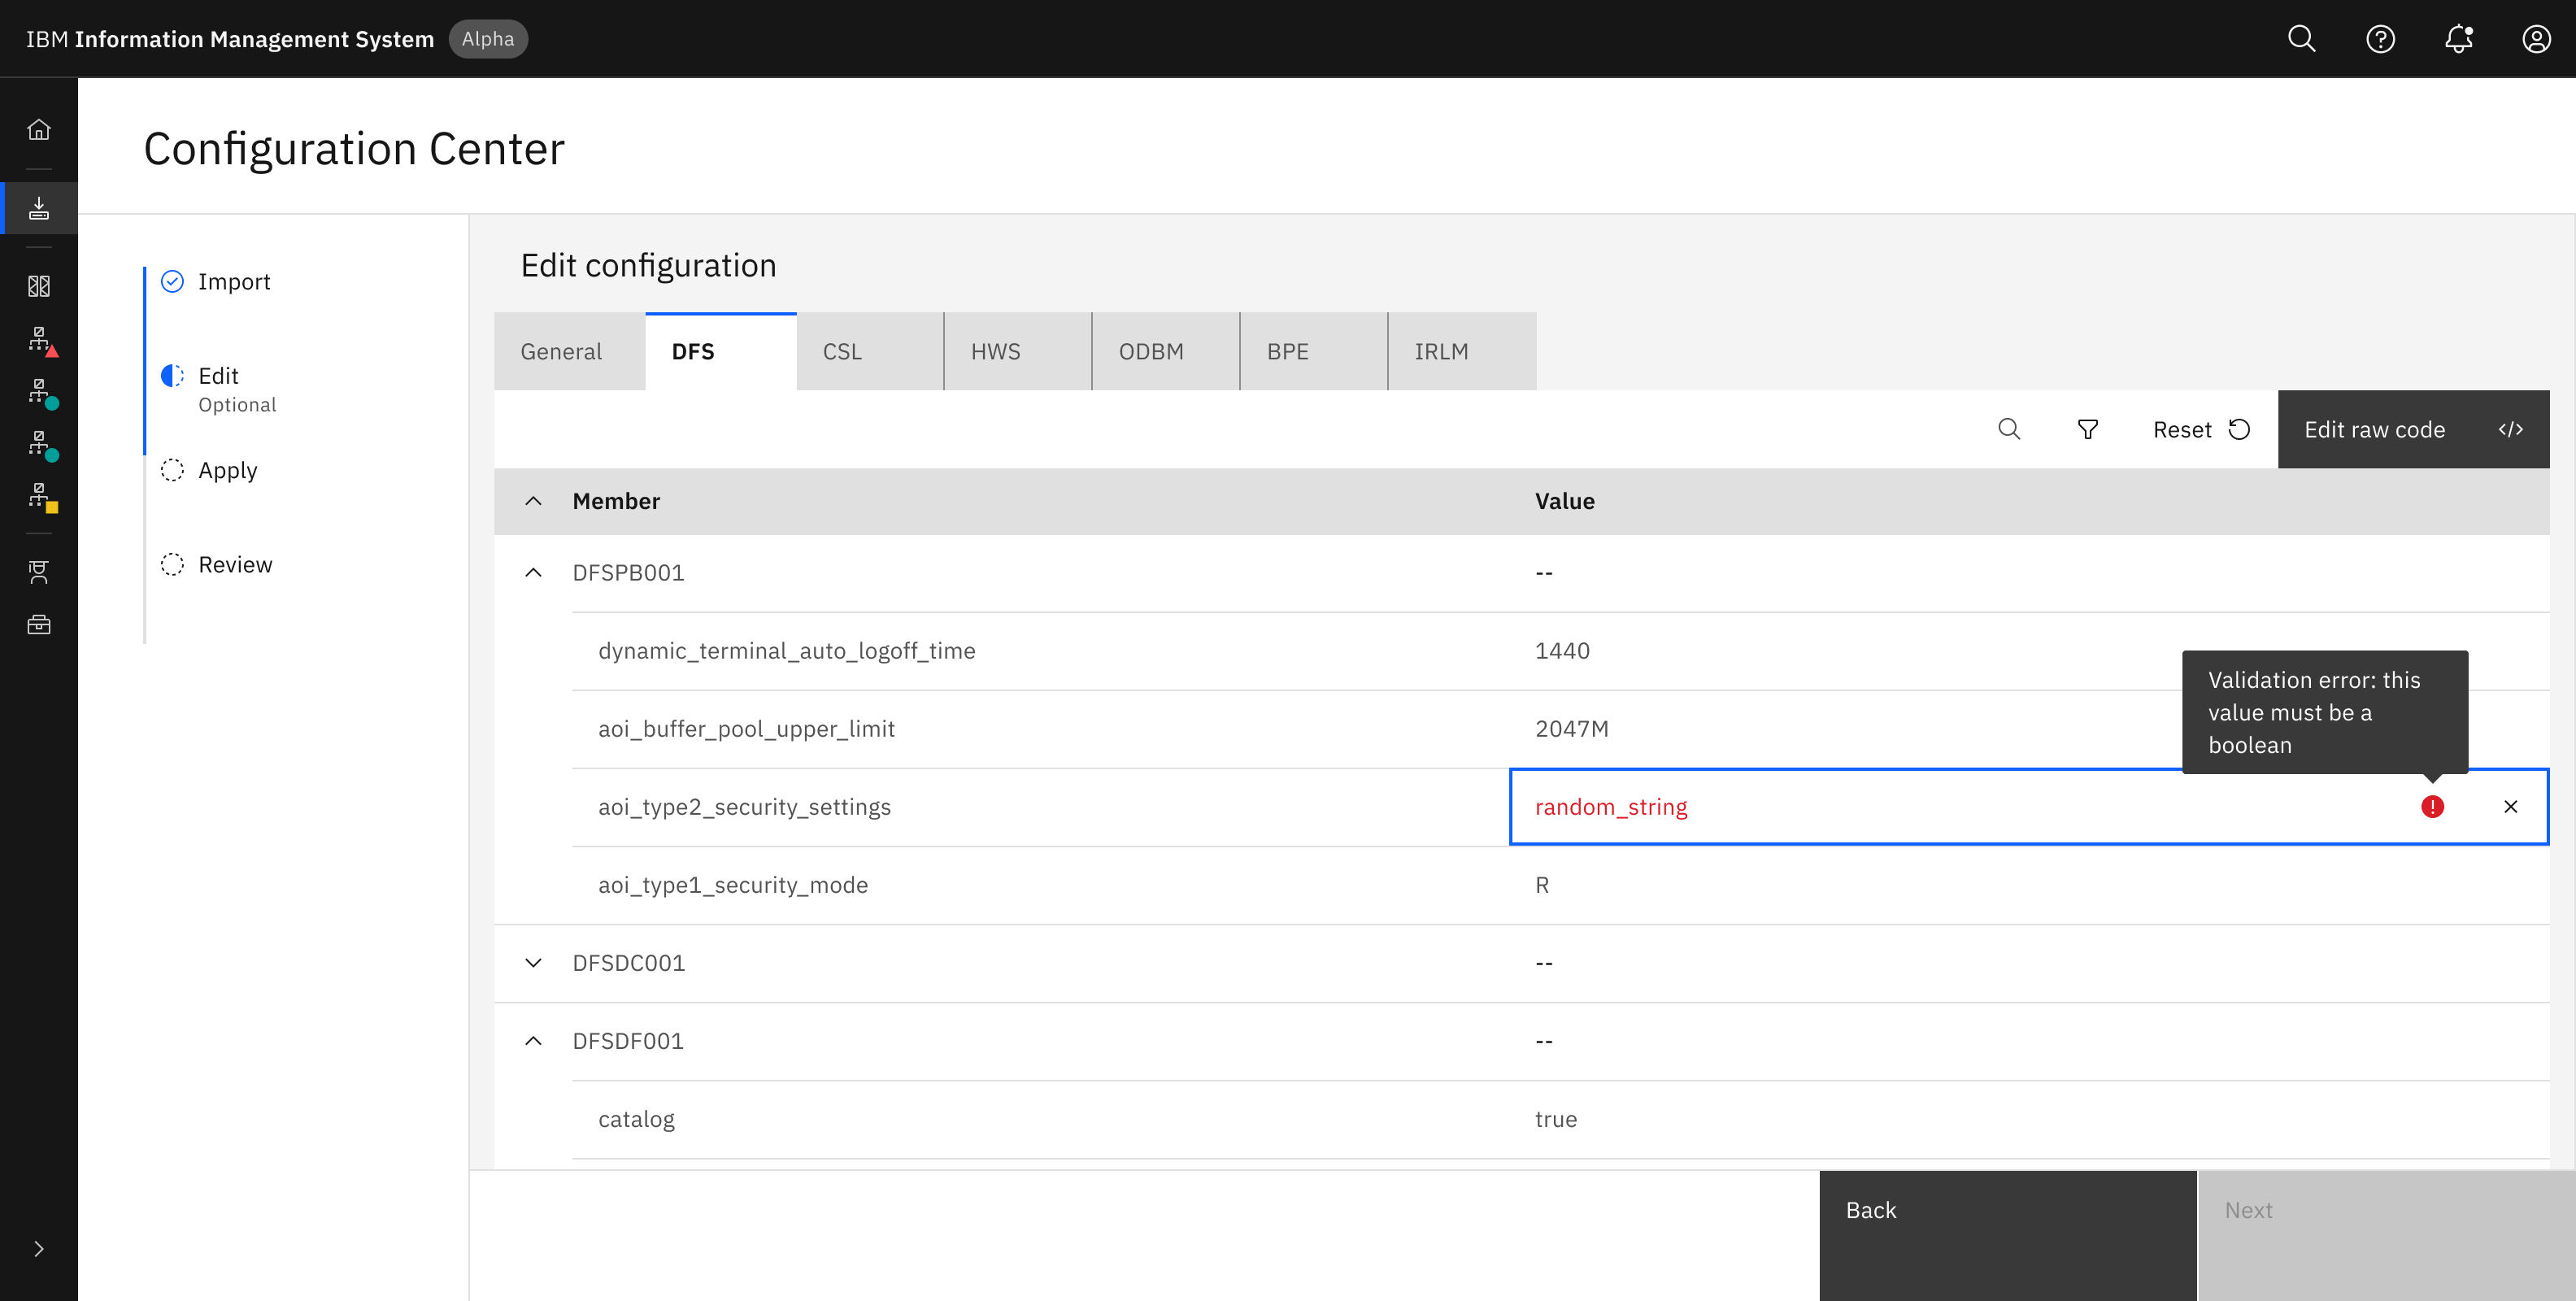Open the user profile avatar icon

tap(2536, 39)
